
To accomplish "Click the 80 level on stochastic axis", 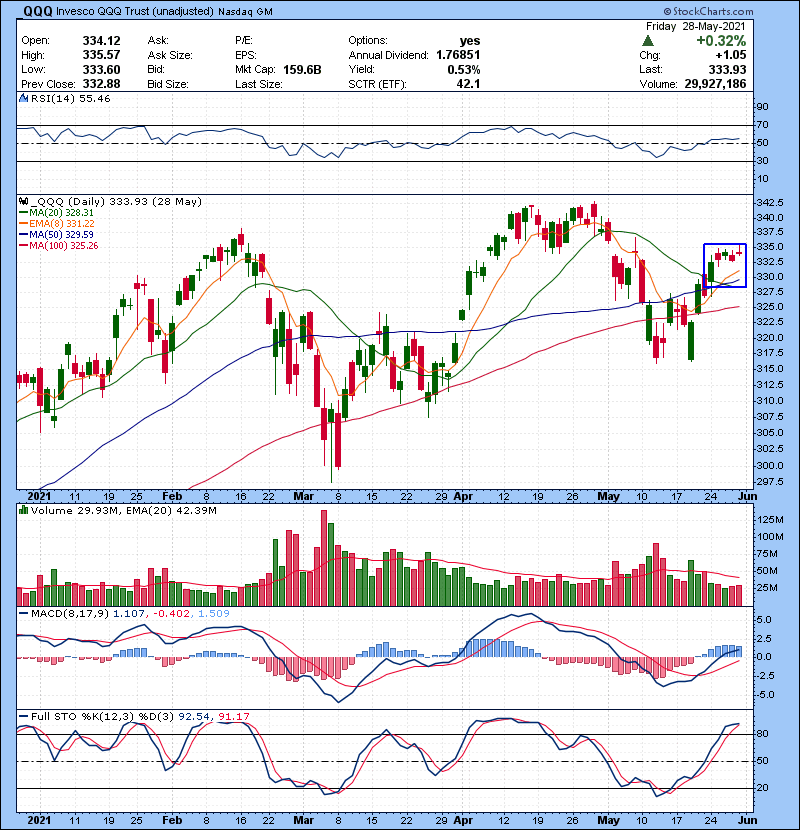I will pos(763,734).
